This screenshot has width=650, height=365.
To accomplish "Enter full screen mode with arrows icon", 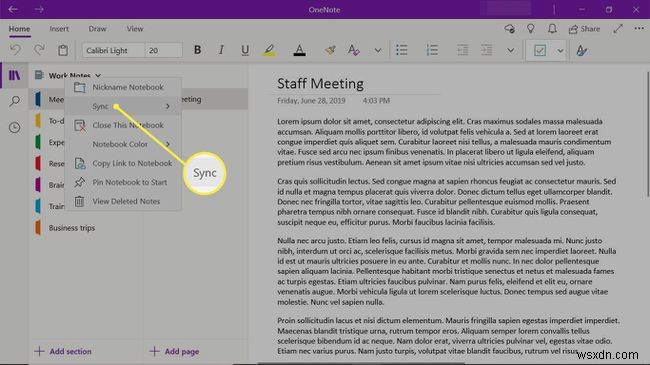I will pos(618,29).
